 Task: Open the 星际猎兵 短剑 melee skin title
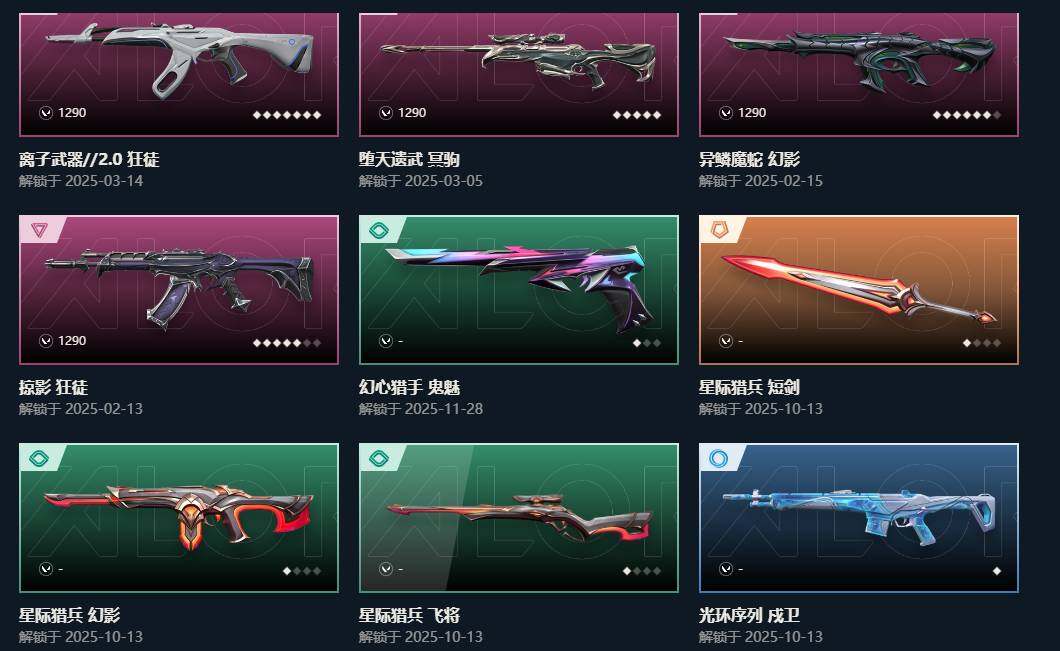coord(749,387)
